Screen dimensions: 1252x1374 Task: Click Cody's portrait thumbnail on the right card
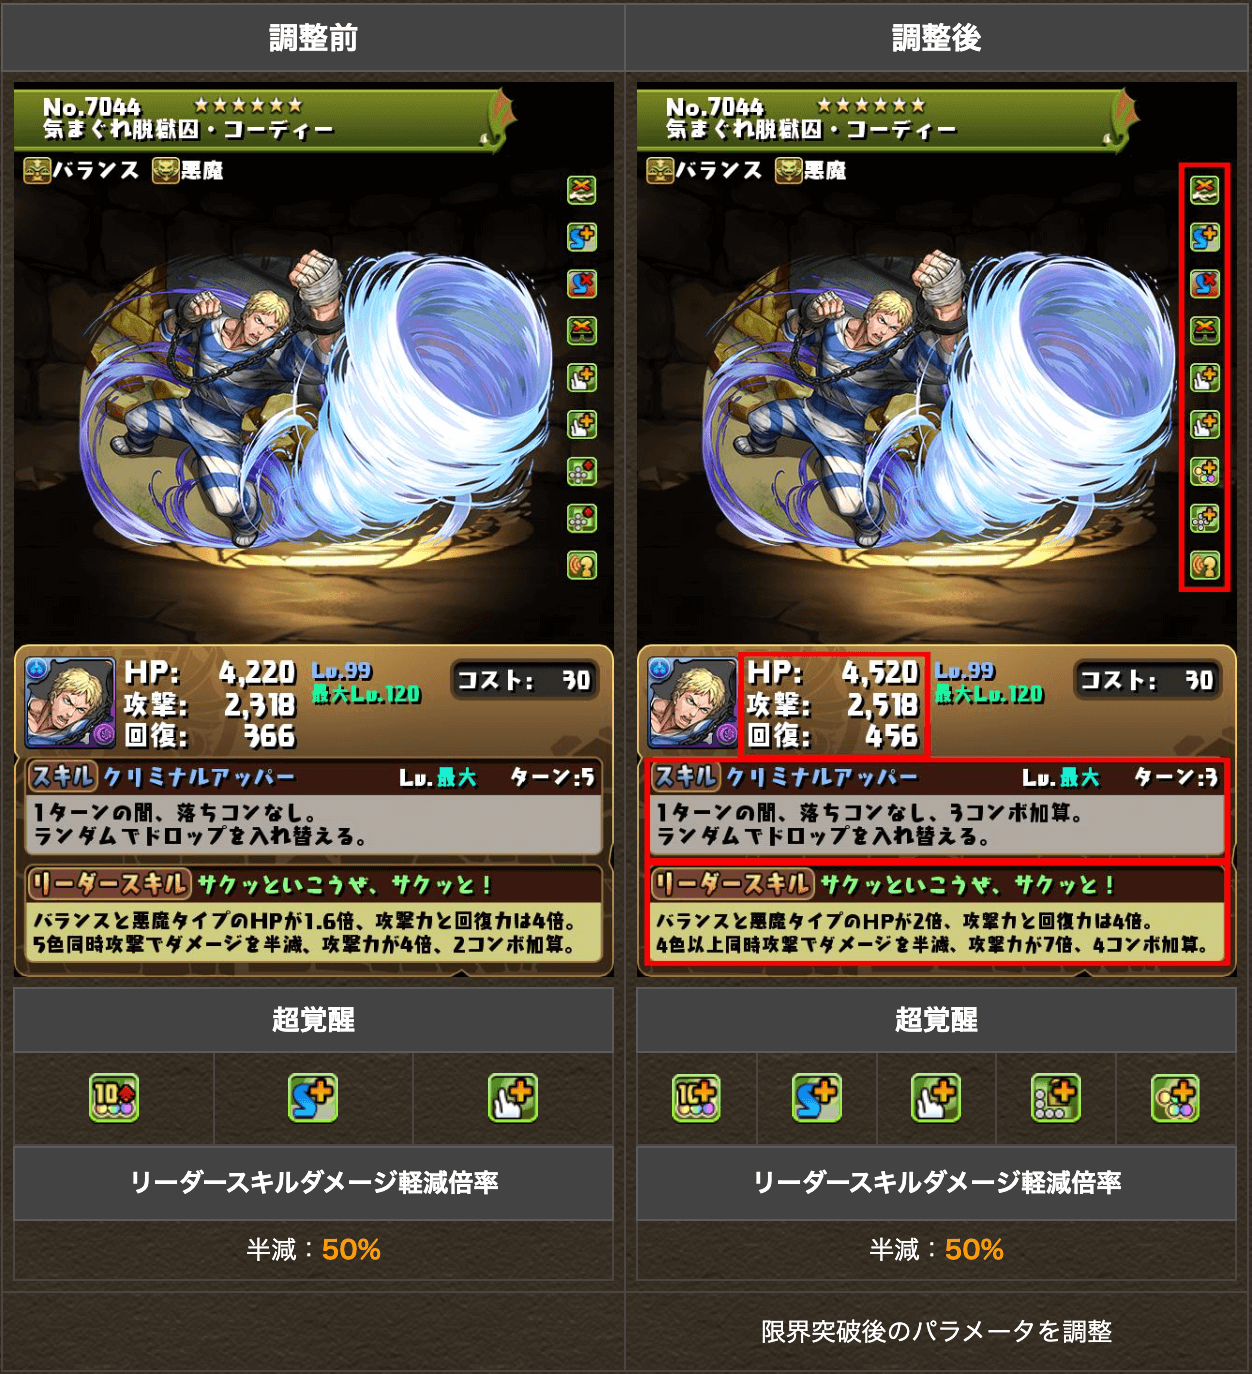[x=692, y=702]
